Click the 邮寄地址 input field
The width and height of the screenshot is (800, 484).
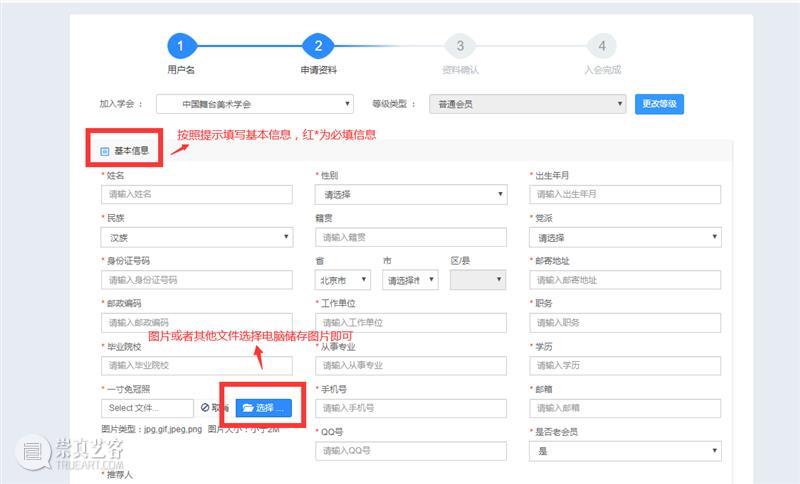point(625,280)
